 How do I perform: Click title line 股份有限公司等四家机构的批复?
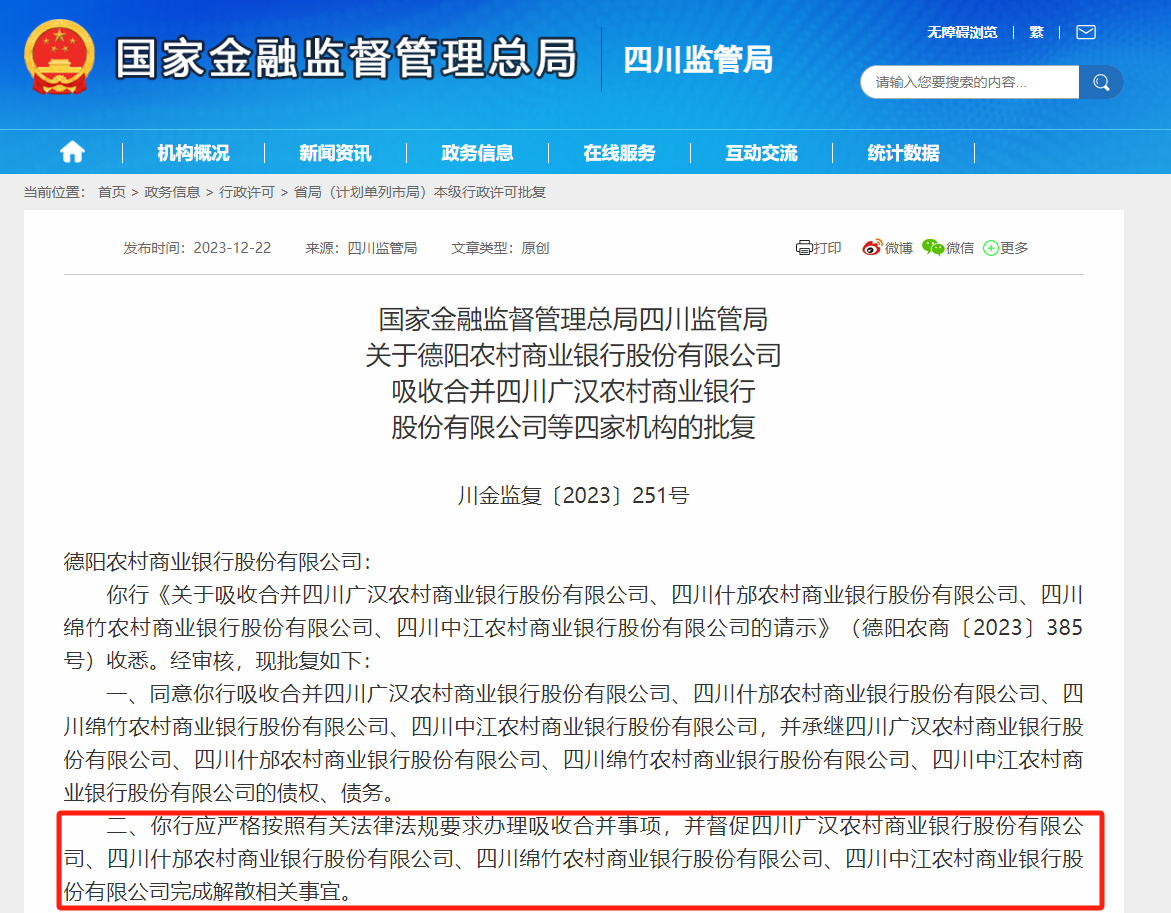tap(574, 427)
